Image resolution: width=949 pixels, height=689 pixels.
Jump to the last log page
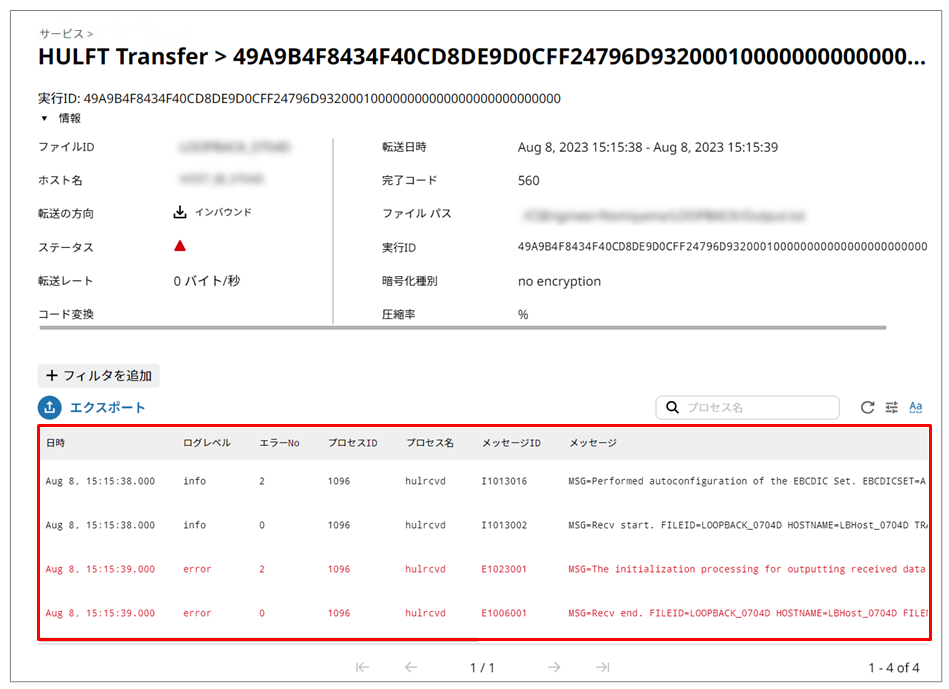tap(602, 667)
